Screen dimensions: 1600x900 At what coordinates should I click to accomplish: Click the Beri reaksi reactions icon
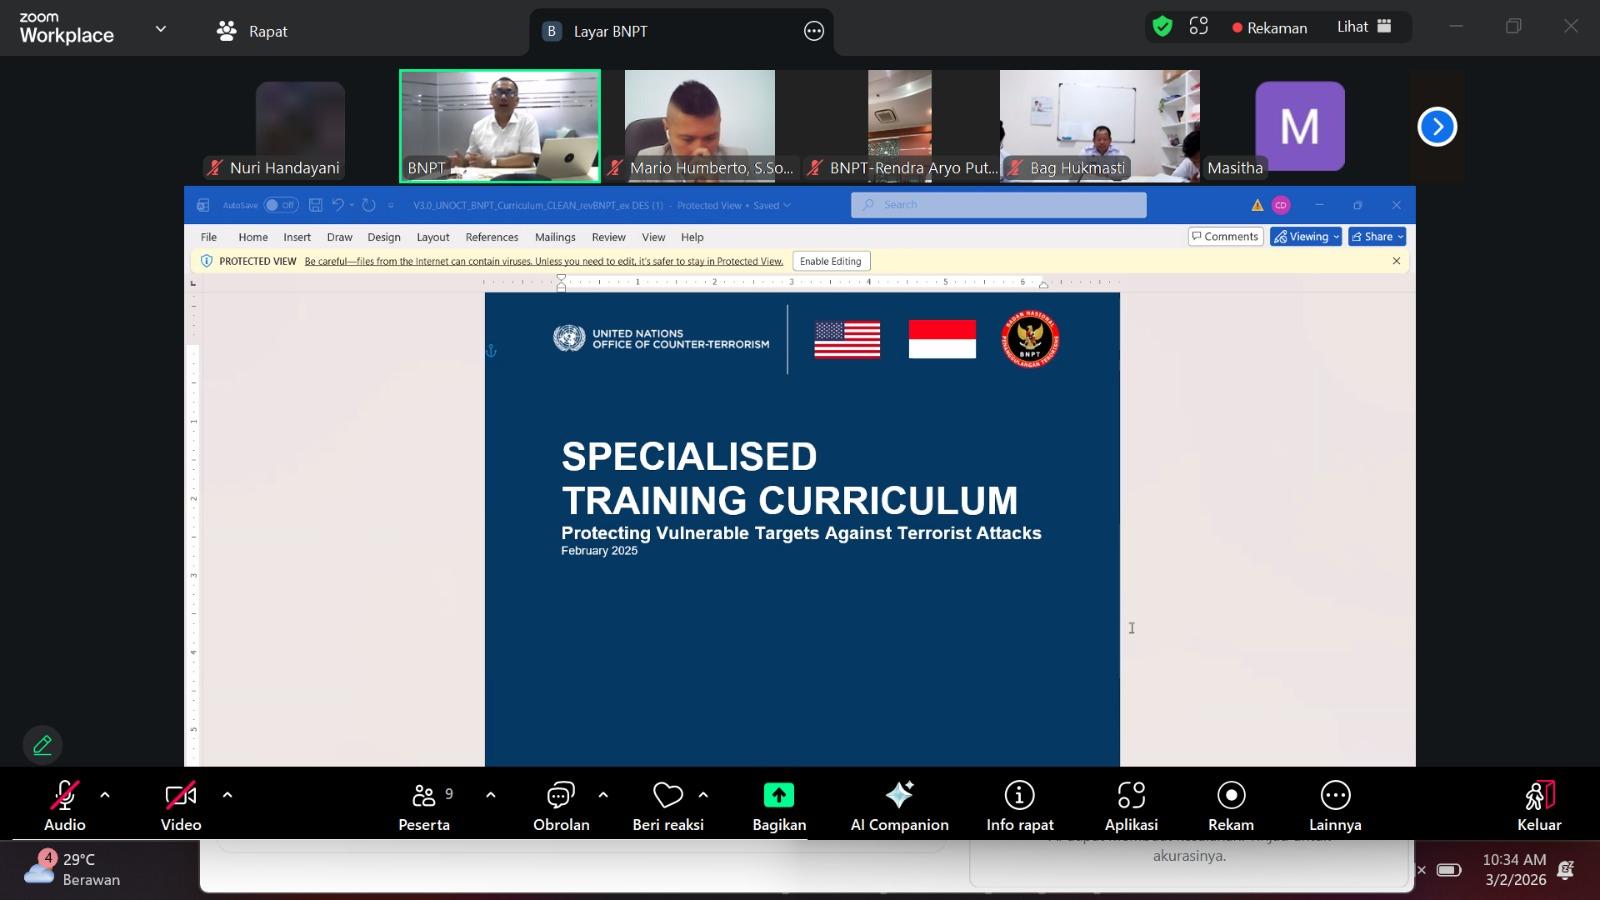coord(667,795)
